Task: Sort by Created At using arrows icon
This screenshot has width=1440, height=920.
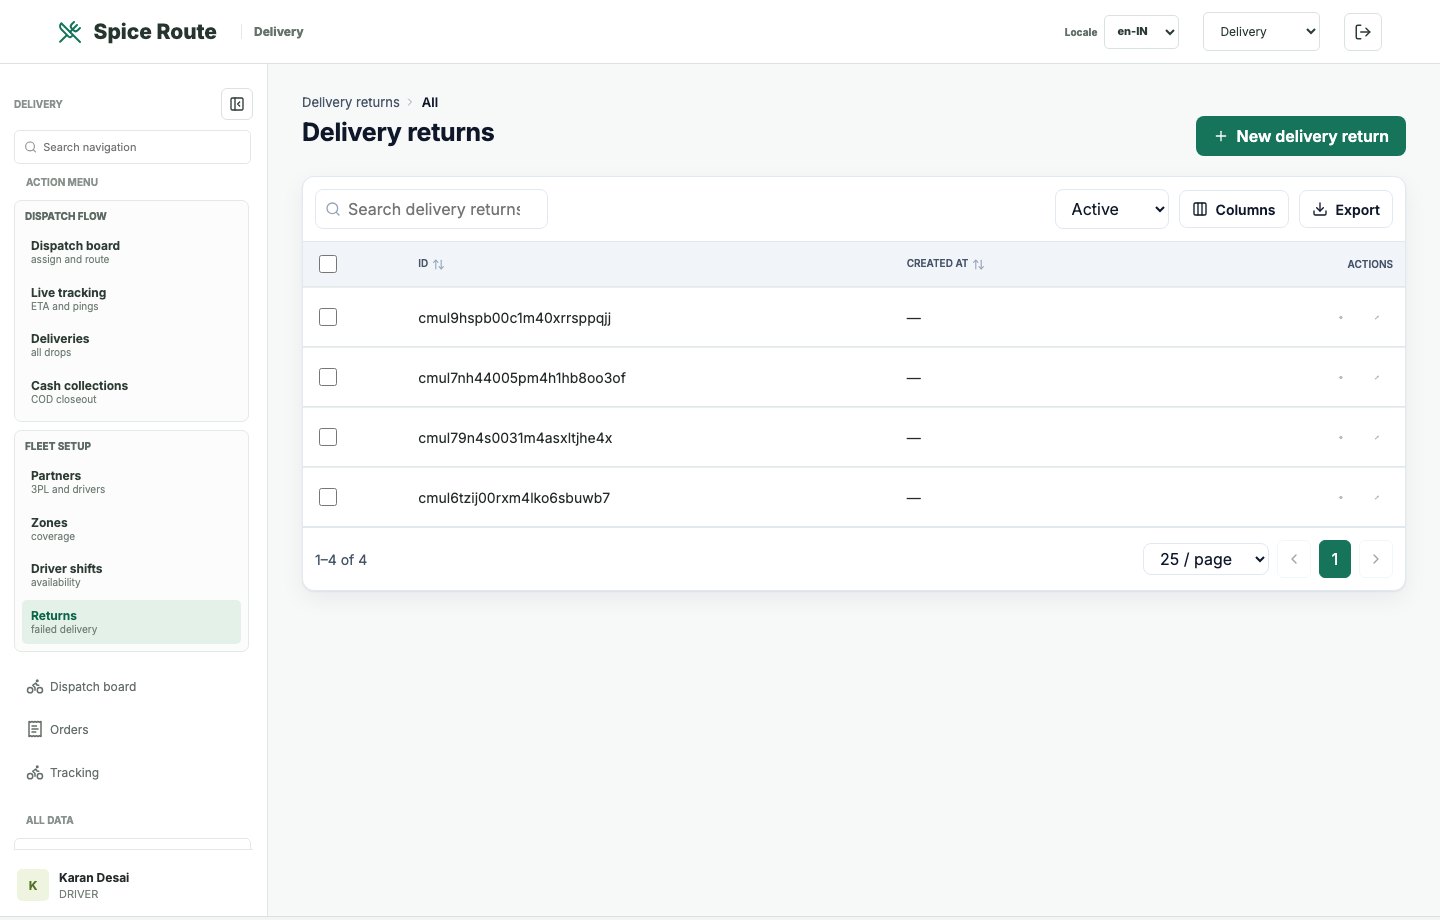Action: (x=978, y=264)
